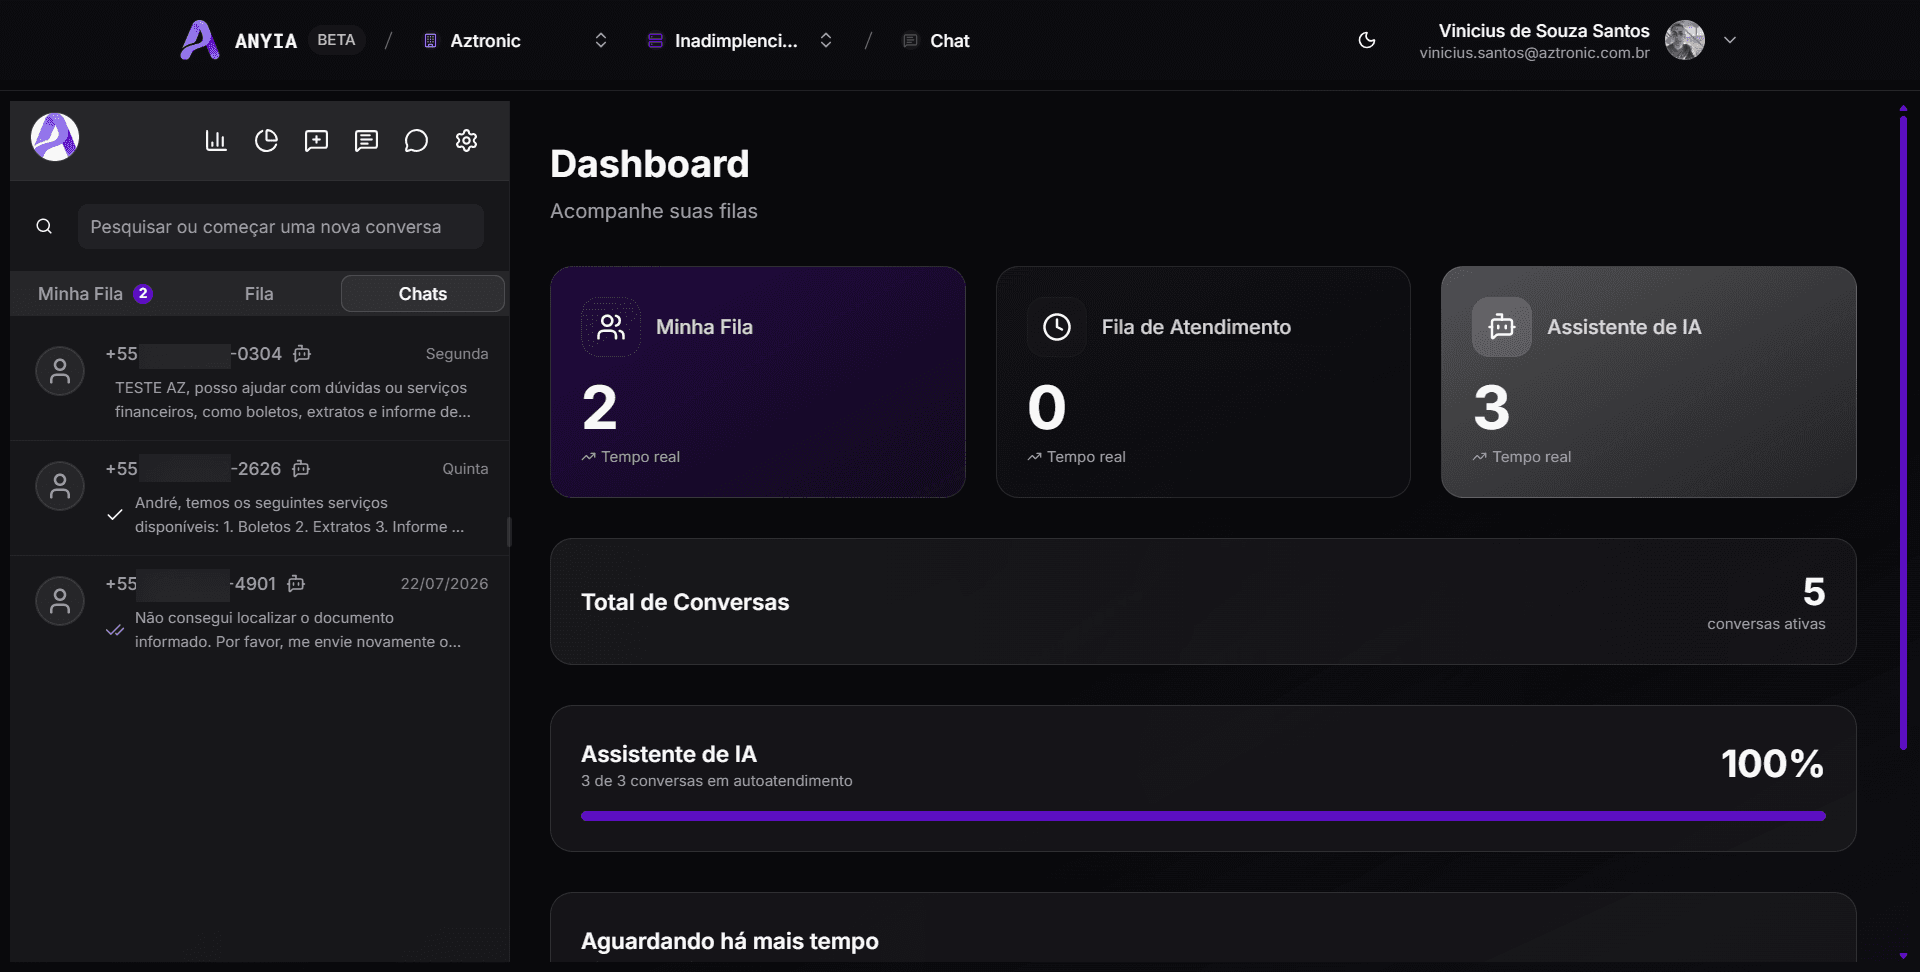Image resolution: width=1920 pixels, height=972 pixels.
Task: Open the Fila de Atendimento dashboard card
Action: (1203, 382)
